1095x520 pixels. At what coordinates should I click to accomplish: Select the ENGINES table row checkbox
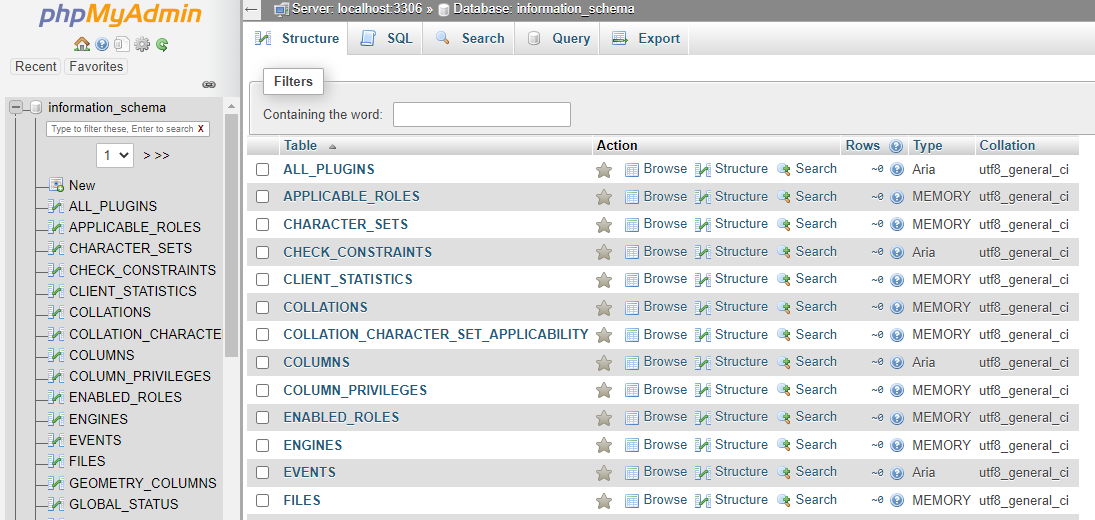coord(263,445)
